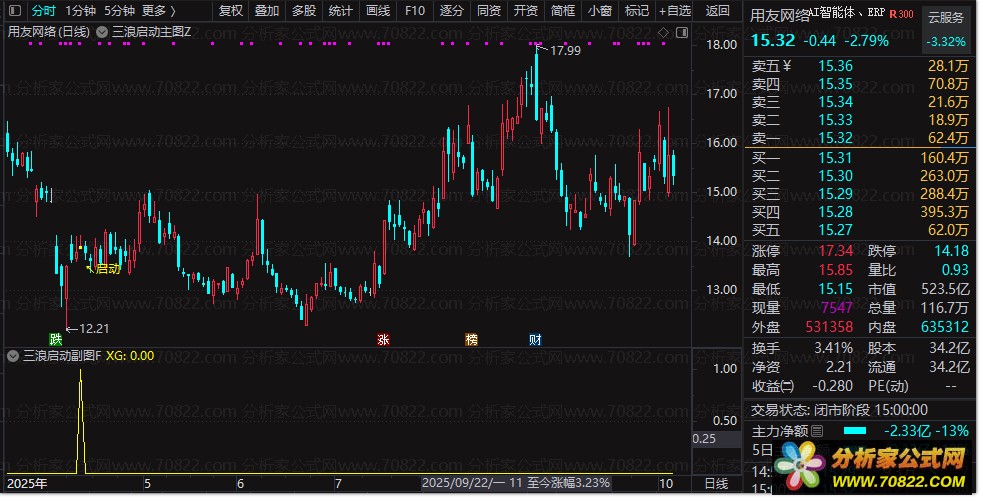
Task: Toggle the left sidebar panel icon
Action: click(x=15, y=11)
